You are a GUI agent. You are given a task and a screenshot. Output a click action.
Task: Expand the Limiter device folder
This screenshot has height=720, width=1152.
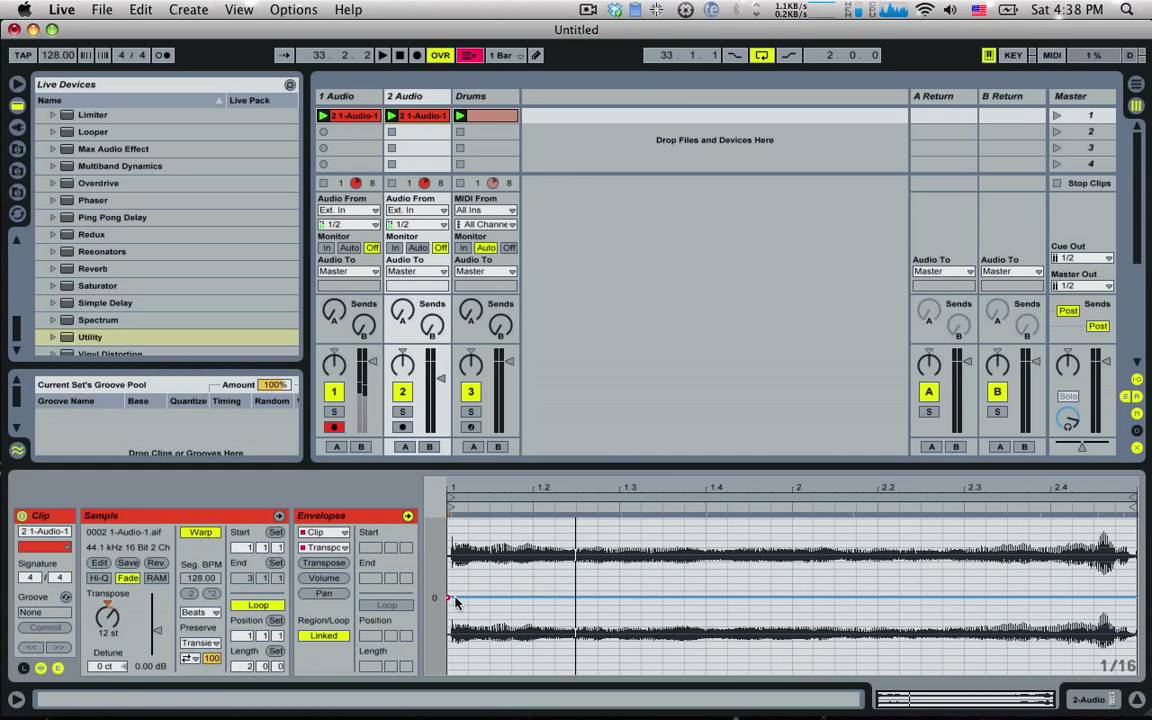click(x=53, y=115)
